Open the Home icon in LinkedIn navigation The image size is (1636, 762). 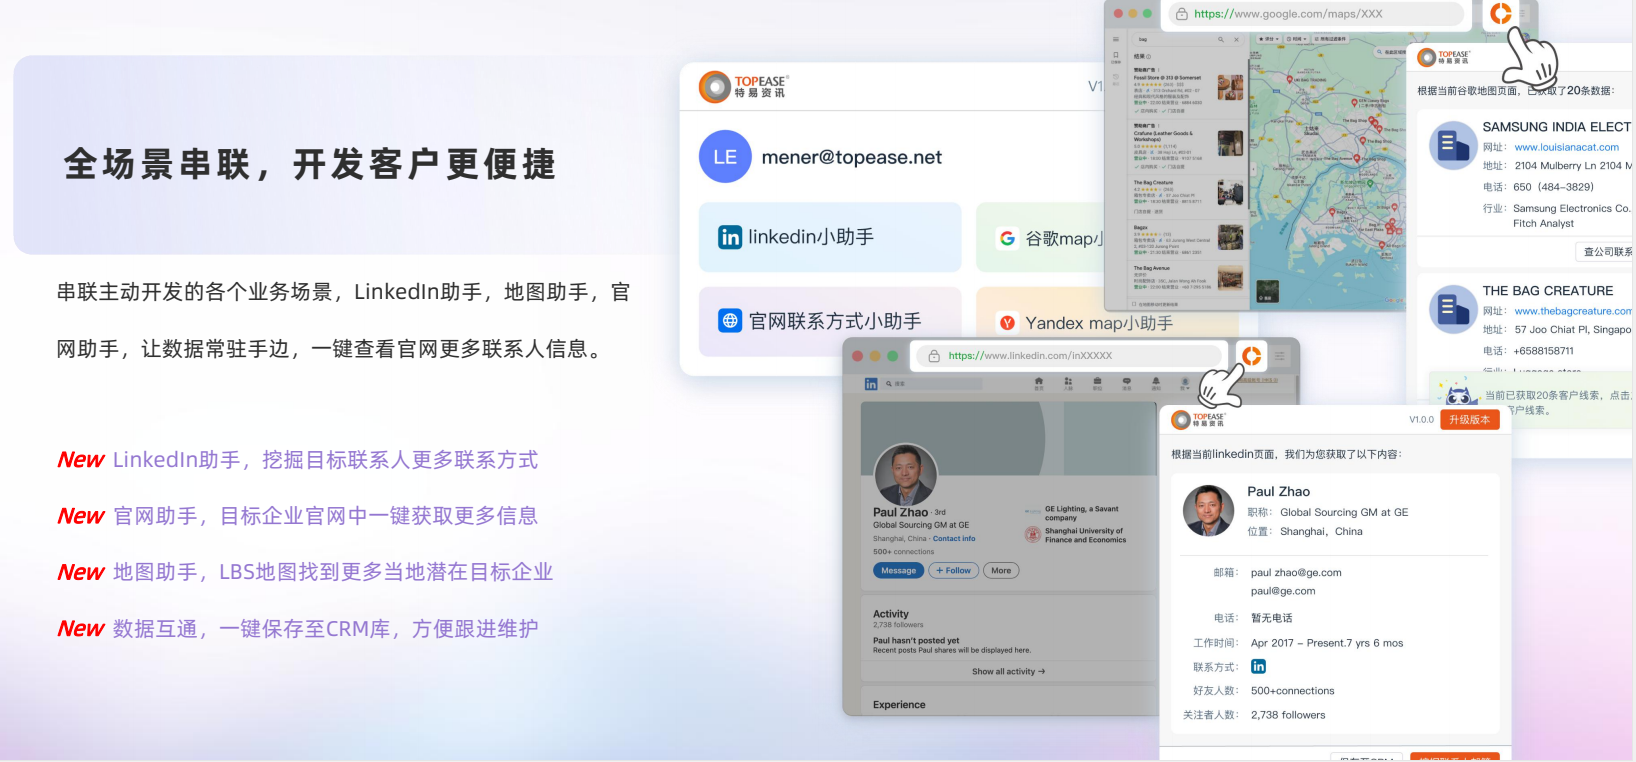pyautogui.click(x=1039, y=383)
